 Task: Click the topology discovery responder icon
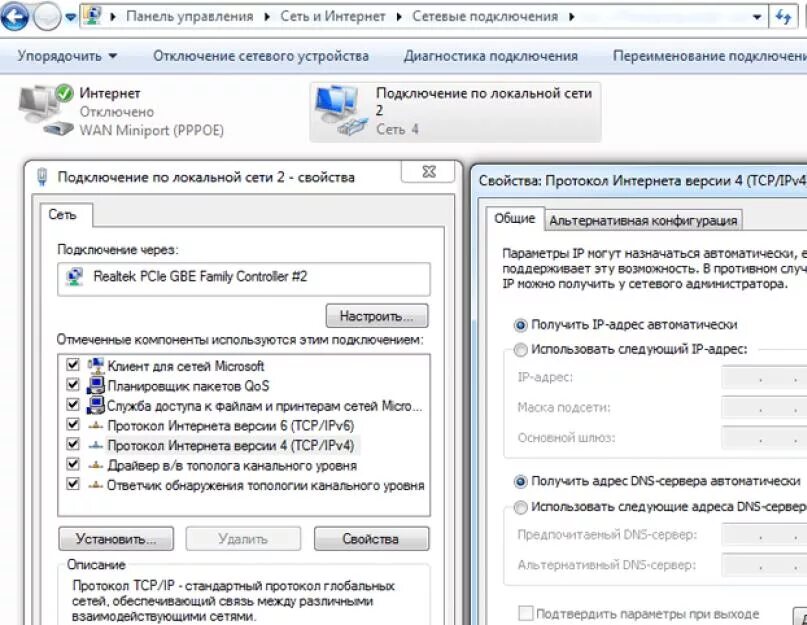96,485
